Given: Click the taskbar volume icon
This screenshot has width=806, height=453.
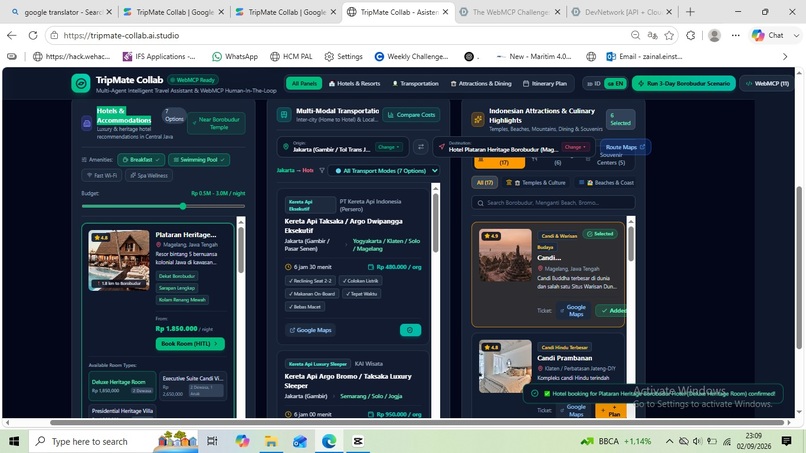Looking at the screenshot, I should point(697,441).
